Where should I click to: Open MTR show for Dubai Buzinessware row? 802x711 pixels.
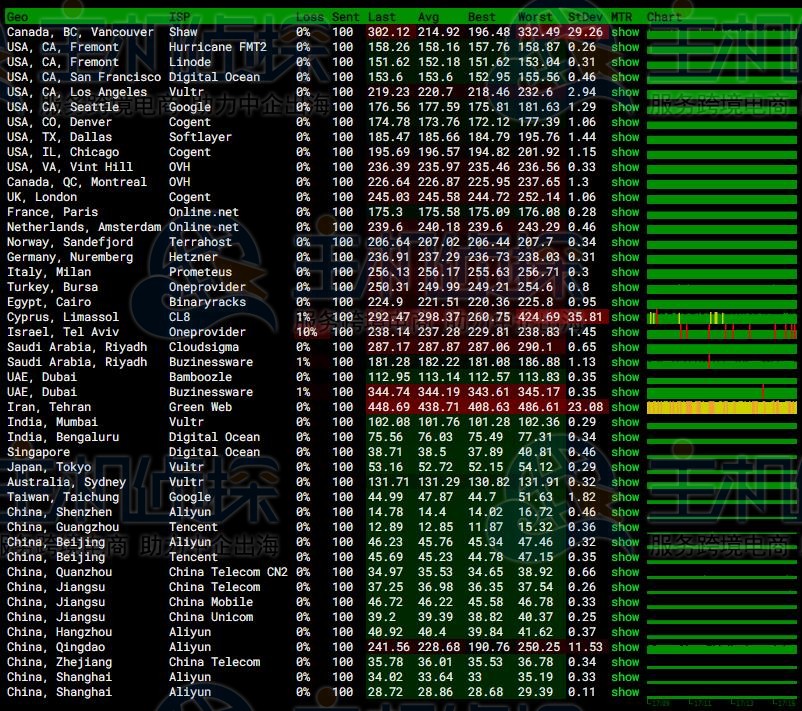coord(625,392)
